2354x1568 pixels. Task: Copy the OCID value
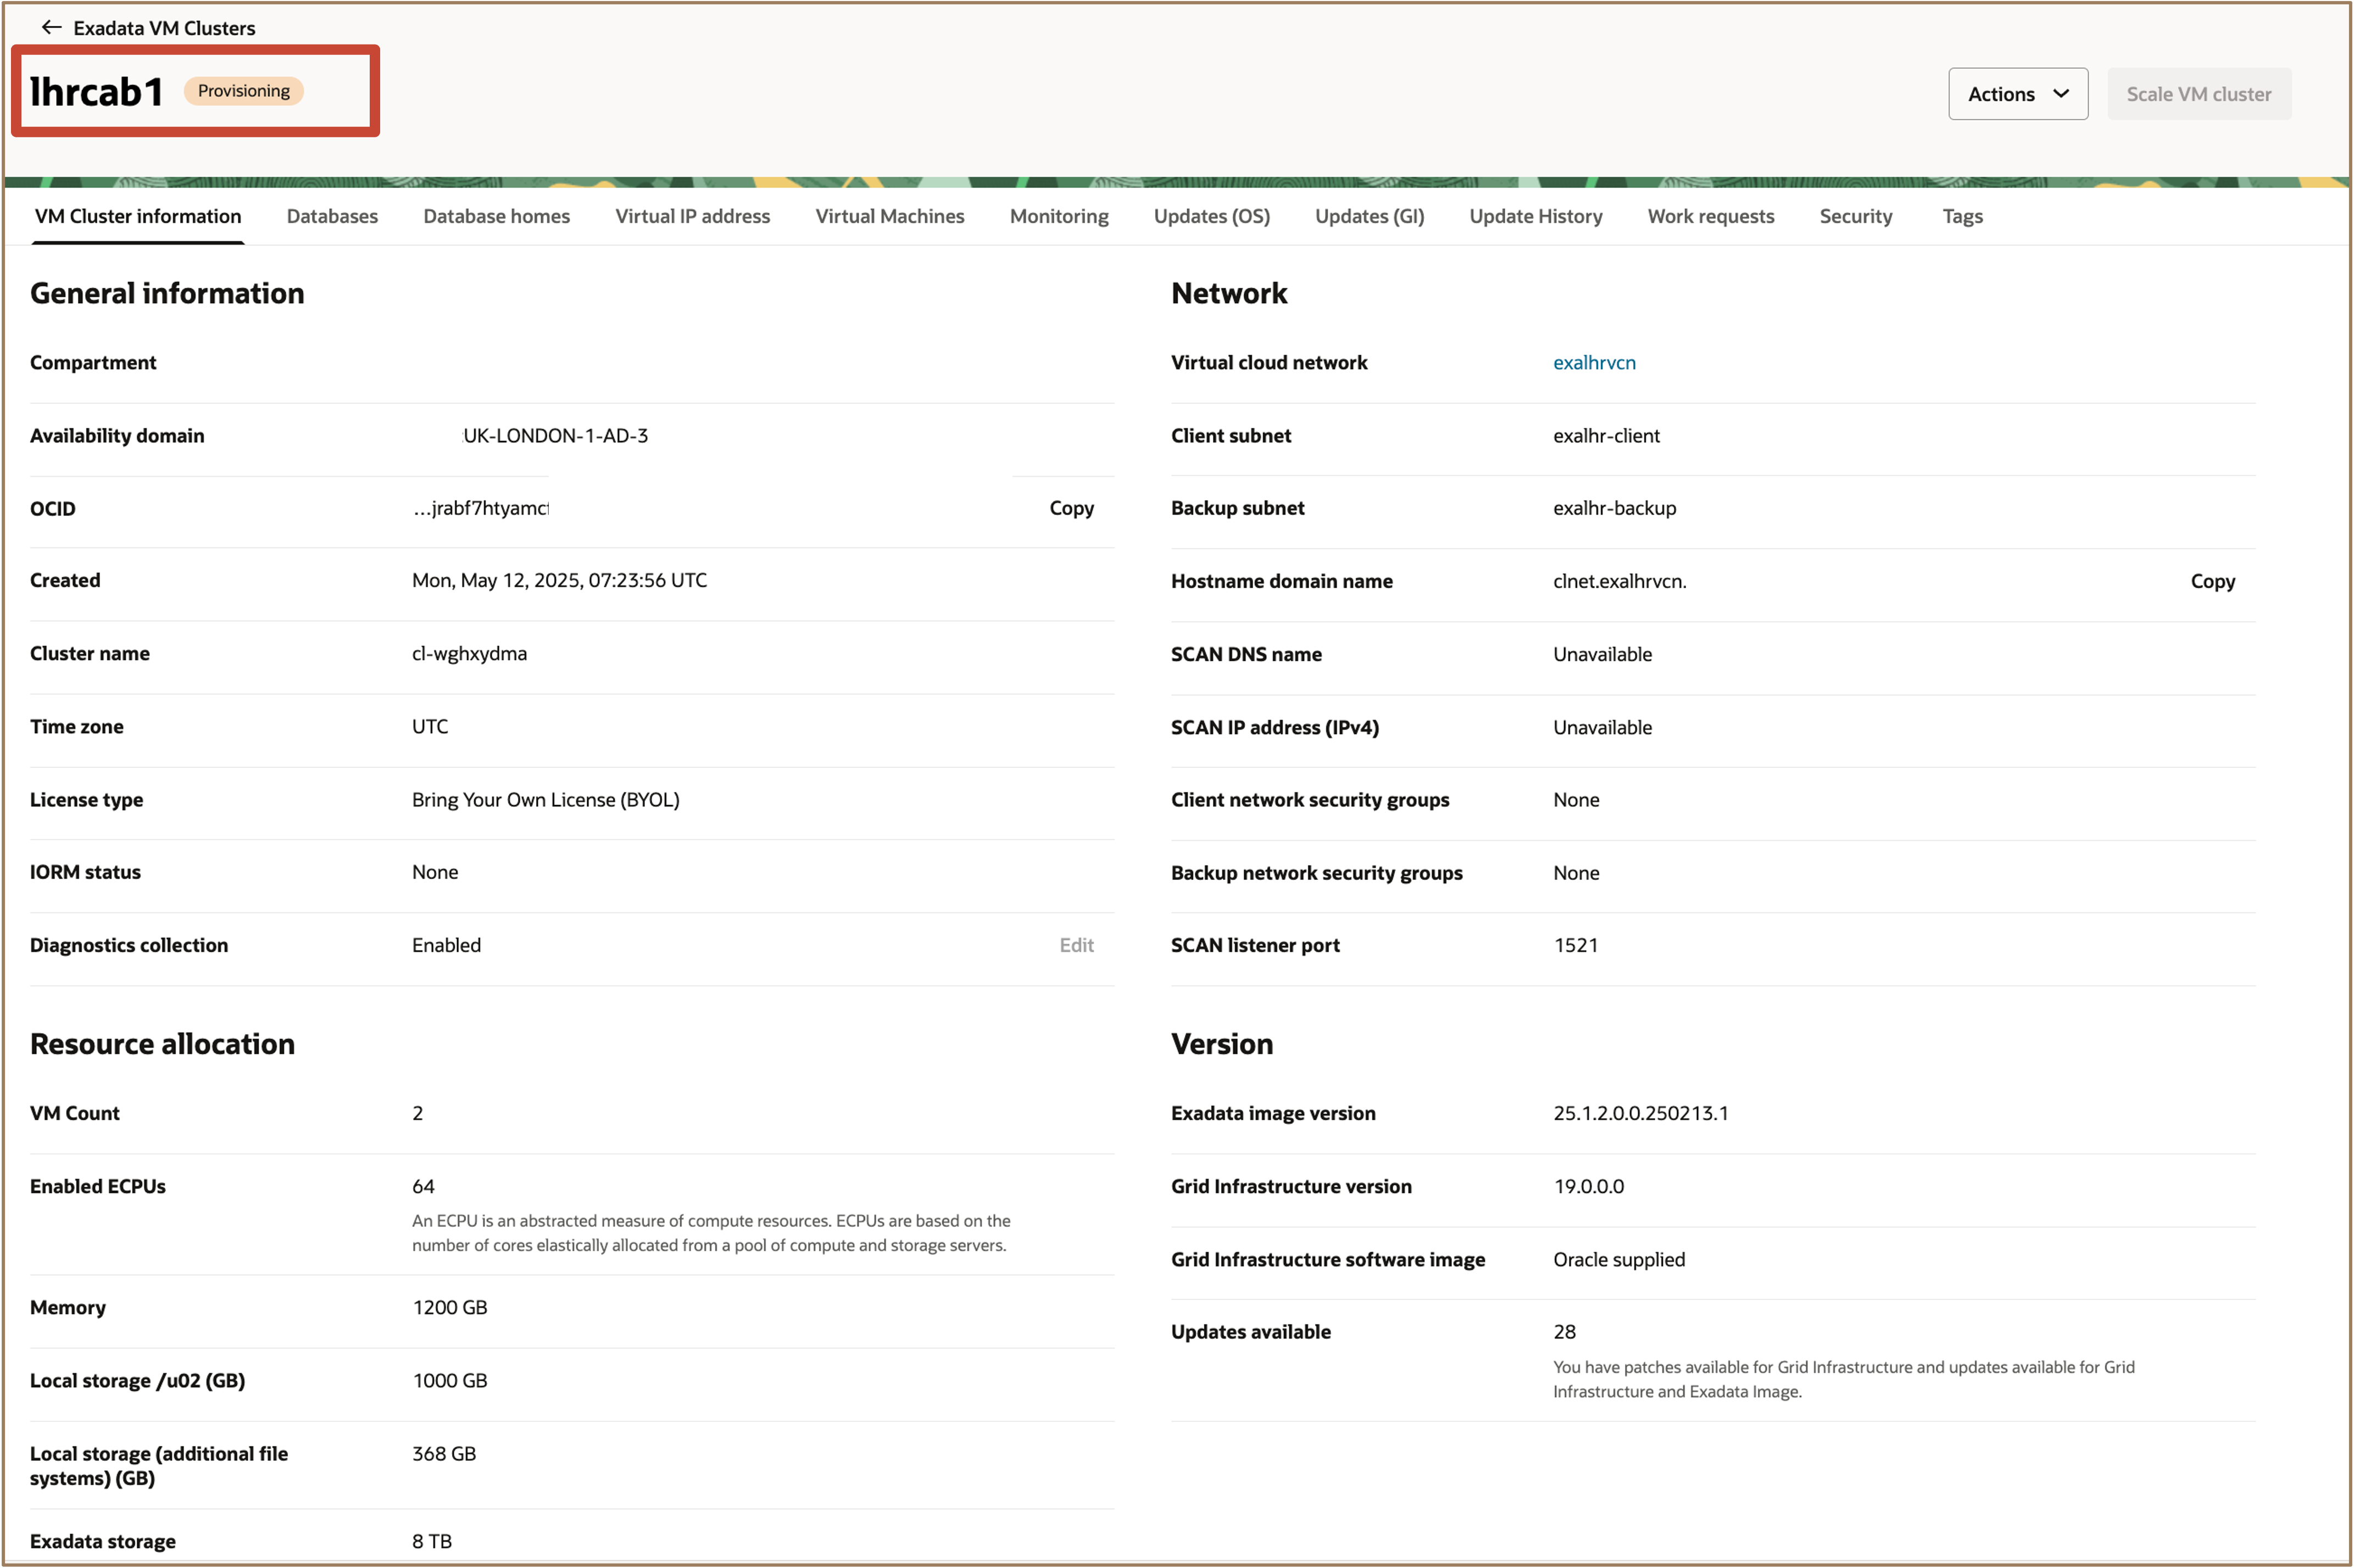[x=1071, y=507]
